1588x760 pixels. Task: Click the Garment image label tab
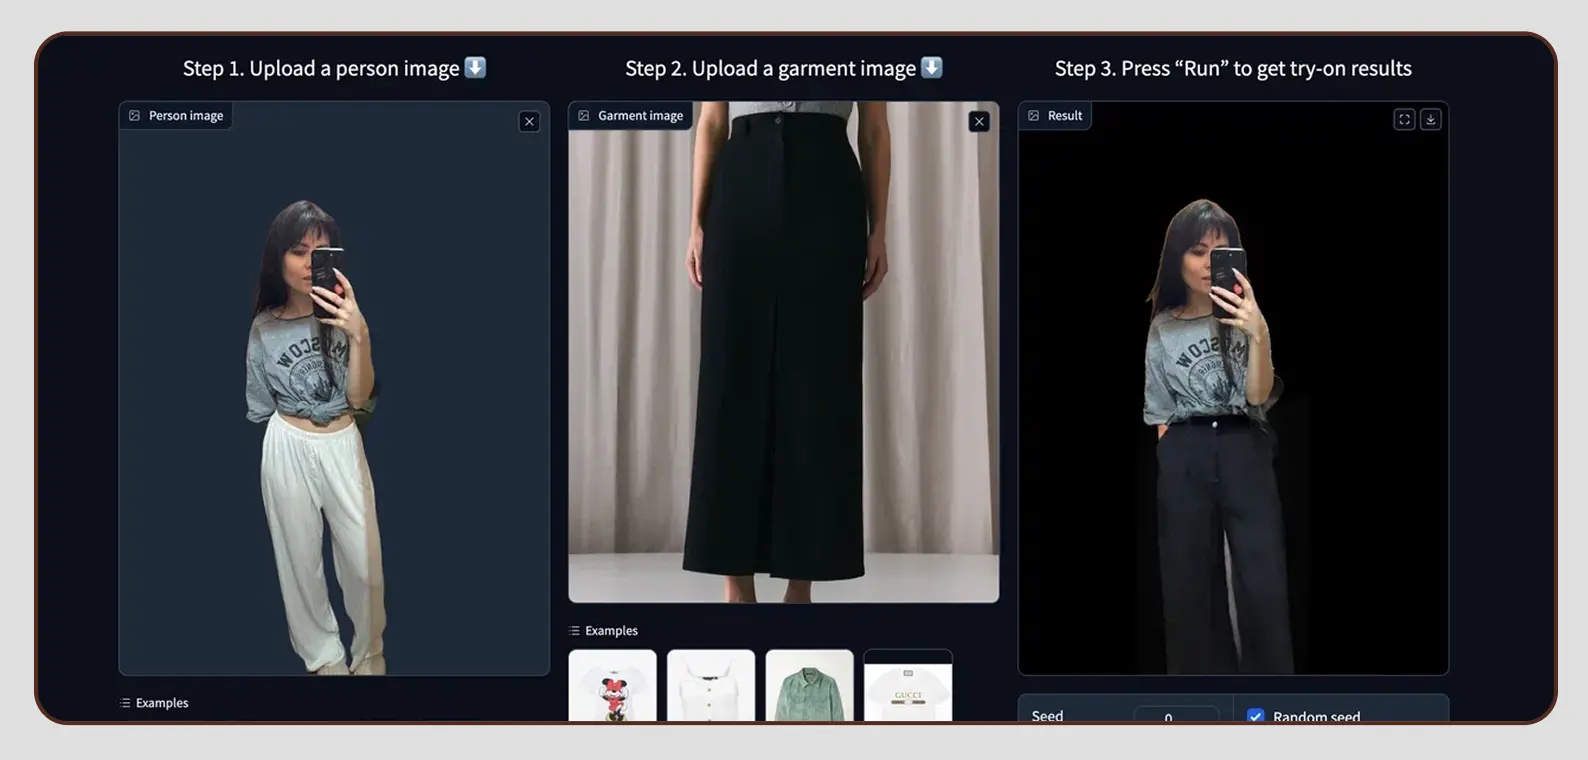[x=640, y=116]
